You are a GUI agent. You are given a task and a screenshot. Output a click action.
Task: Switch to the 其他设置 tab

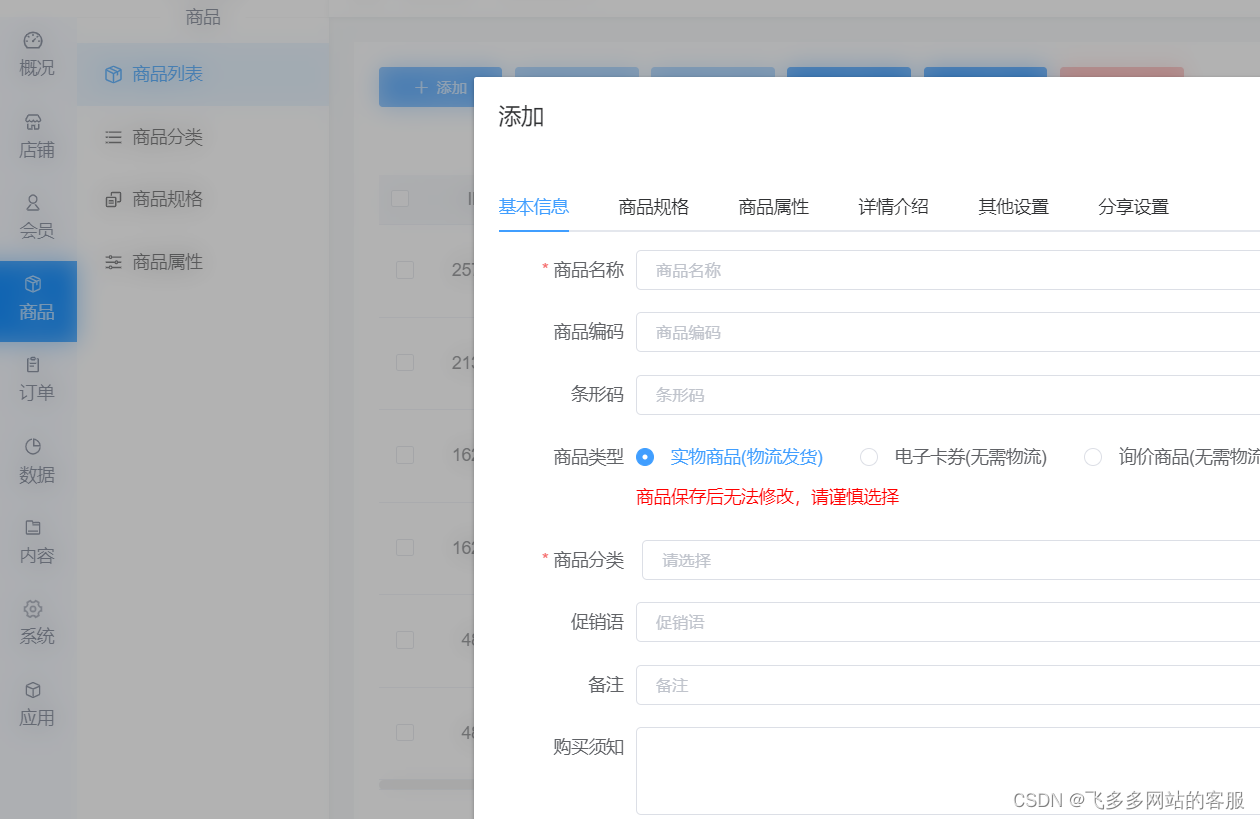[x=1014, y=207]
